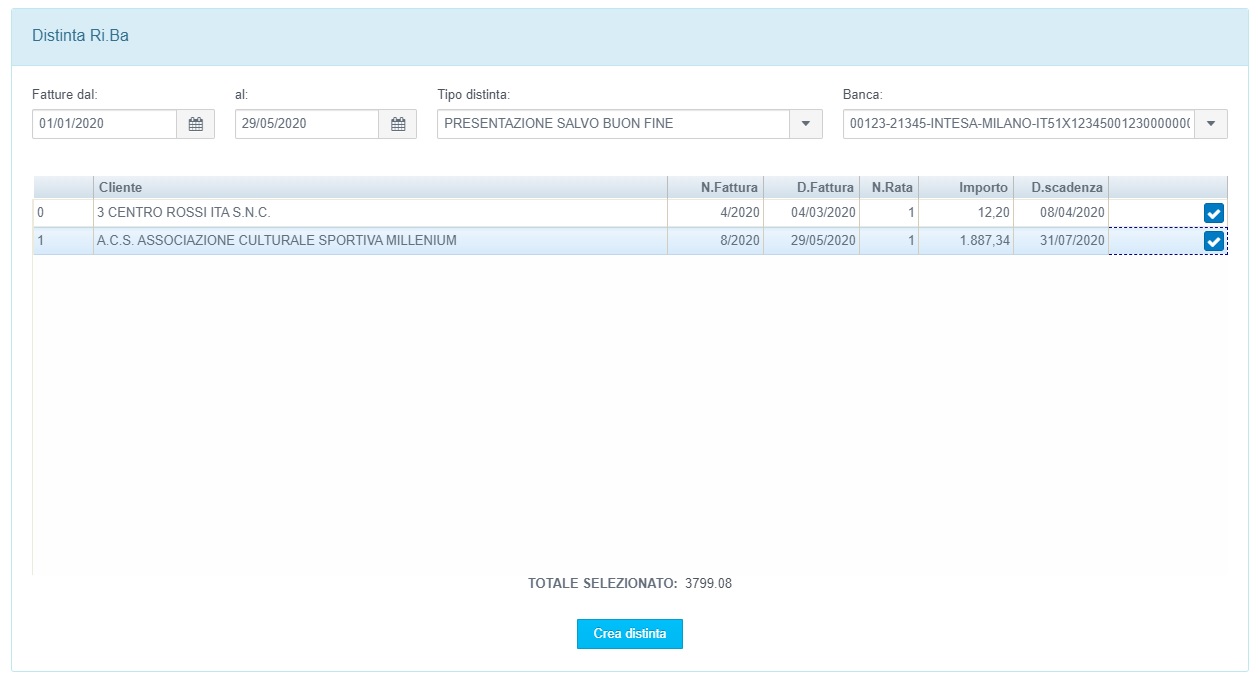Open calendar picker for 'Fatture dal' date
1258x683 pixels.
196,124
